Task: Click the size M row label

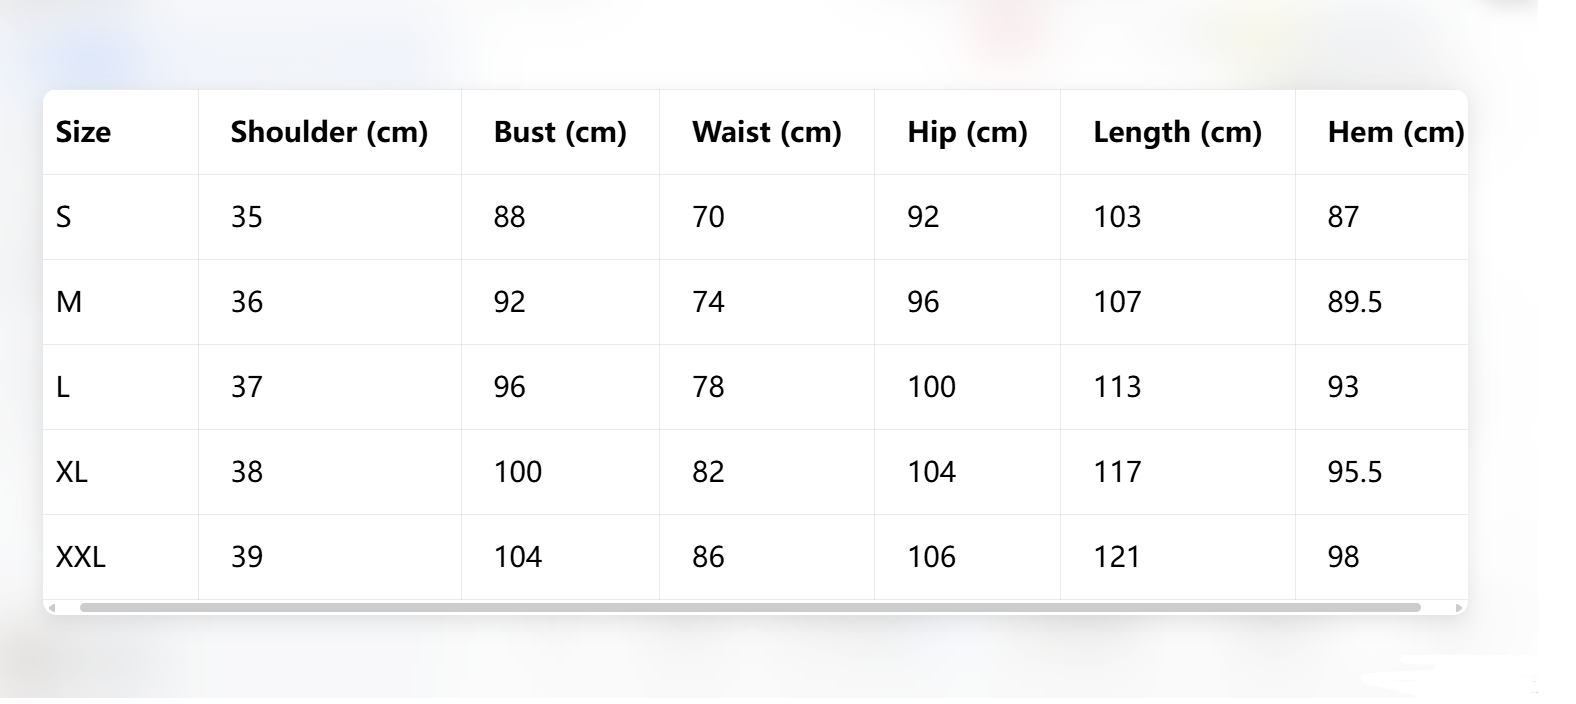Action: tap(67, 301)
